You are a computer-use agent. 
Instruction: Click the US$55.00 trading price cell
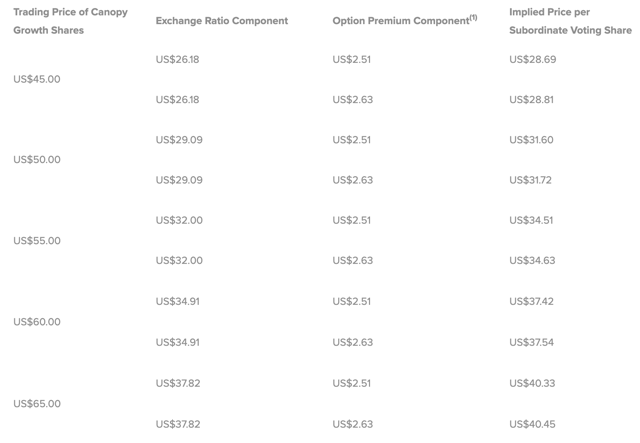[x=37, y=241]
